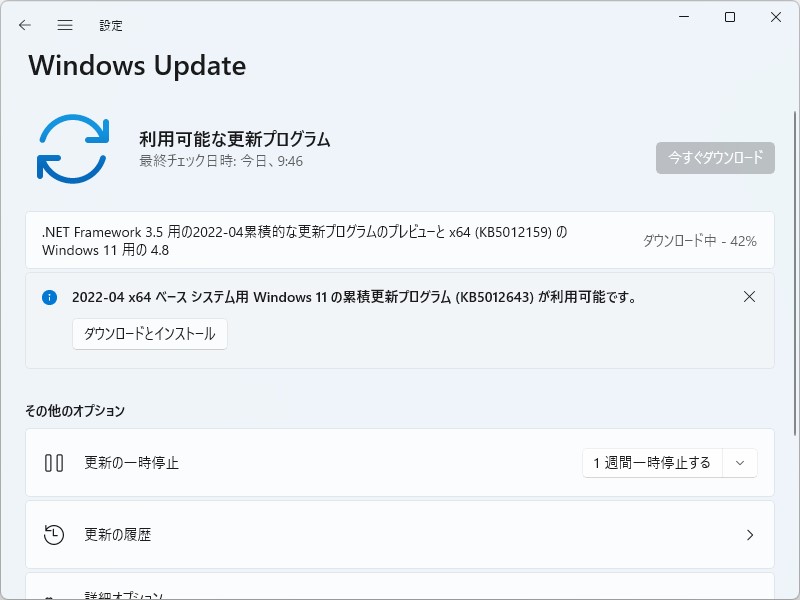Viewport: 800px width, 600px height.
Task: Expand the pause duration dropdown chevron
Action: [x=739, y=463]
